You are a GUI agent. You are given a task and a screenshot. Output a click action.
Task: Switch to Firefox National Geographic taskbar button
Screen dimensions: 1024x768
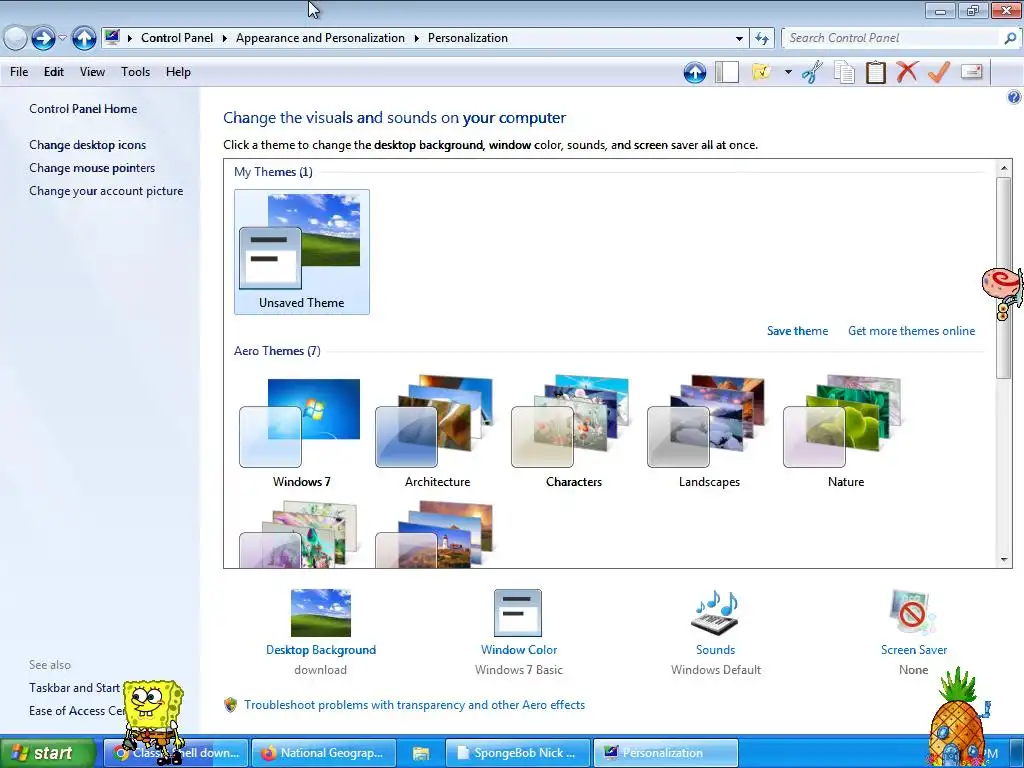point(324,753)
